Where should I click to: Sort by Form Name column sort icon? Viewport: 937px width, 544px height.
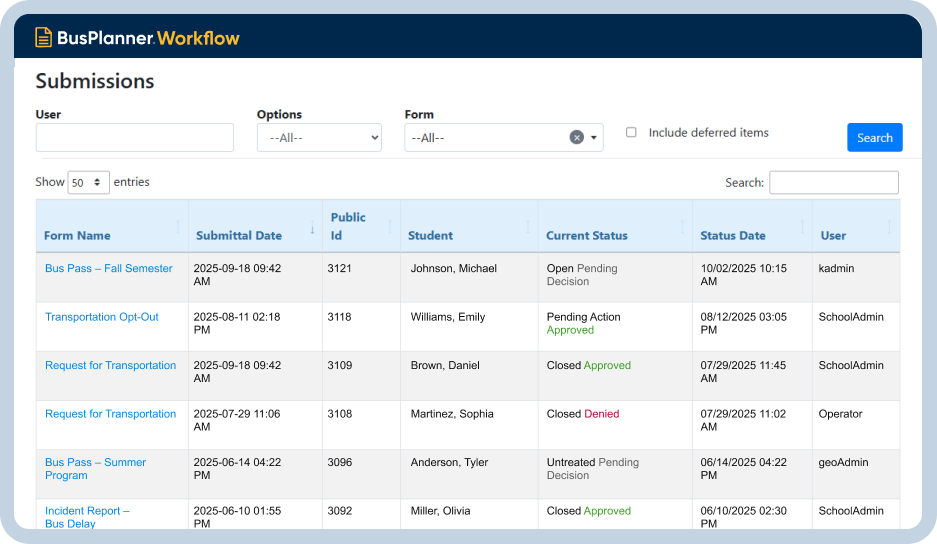(178, 227)
